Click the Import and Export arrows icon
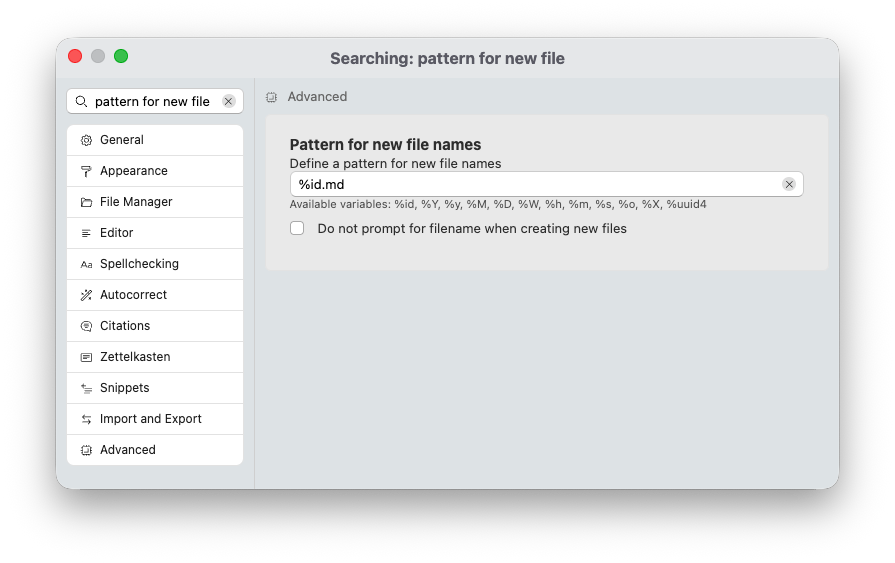The height and width of the screenshot is (563, 895). [86, 419]
